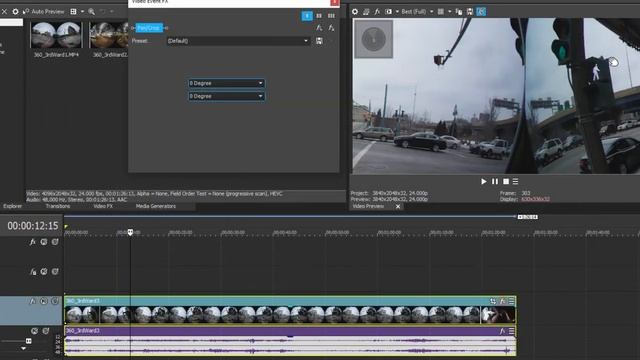
Task: Open the second 0 Degree dropdown
Action: [x=226, y=96]
